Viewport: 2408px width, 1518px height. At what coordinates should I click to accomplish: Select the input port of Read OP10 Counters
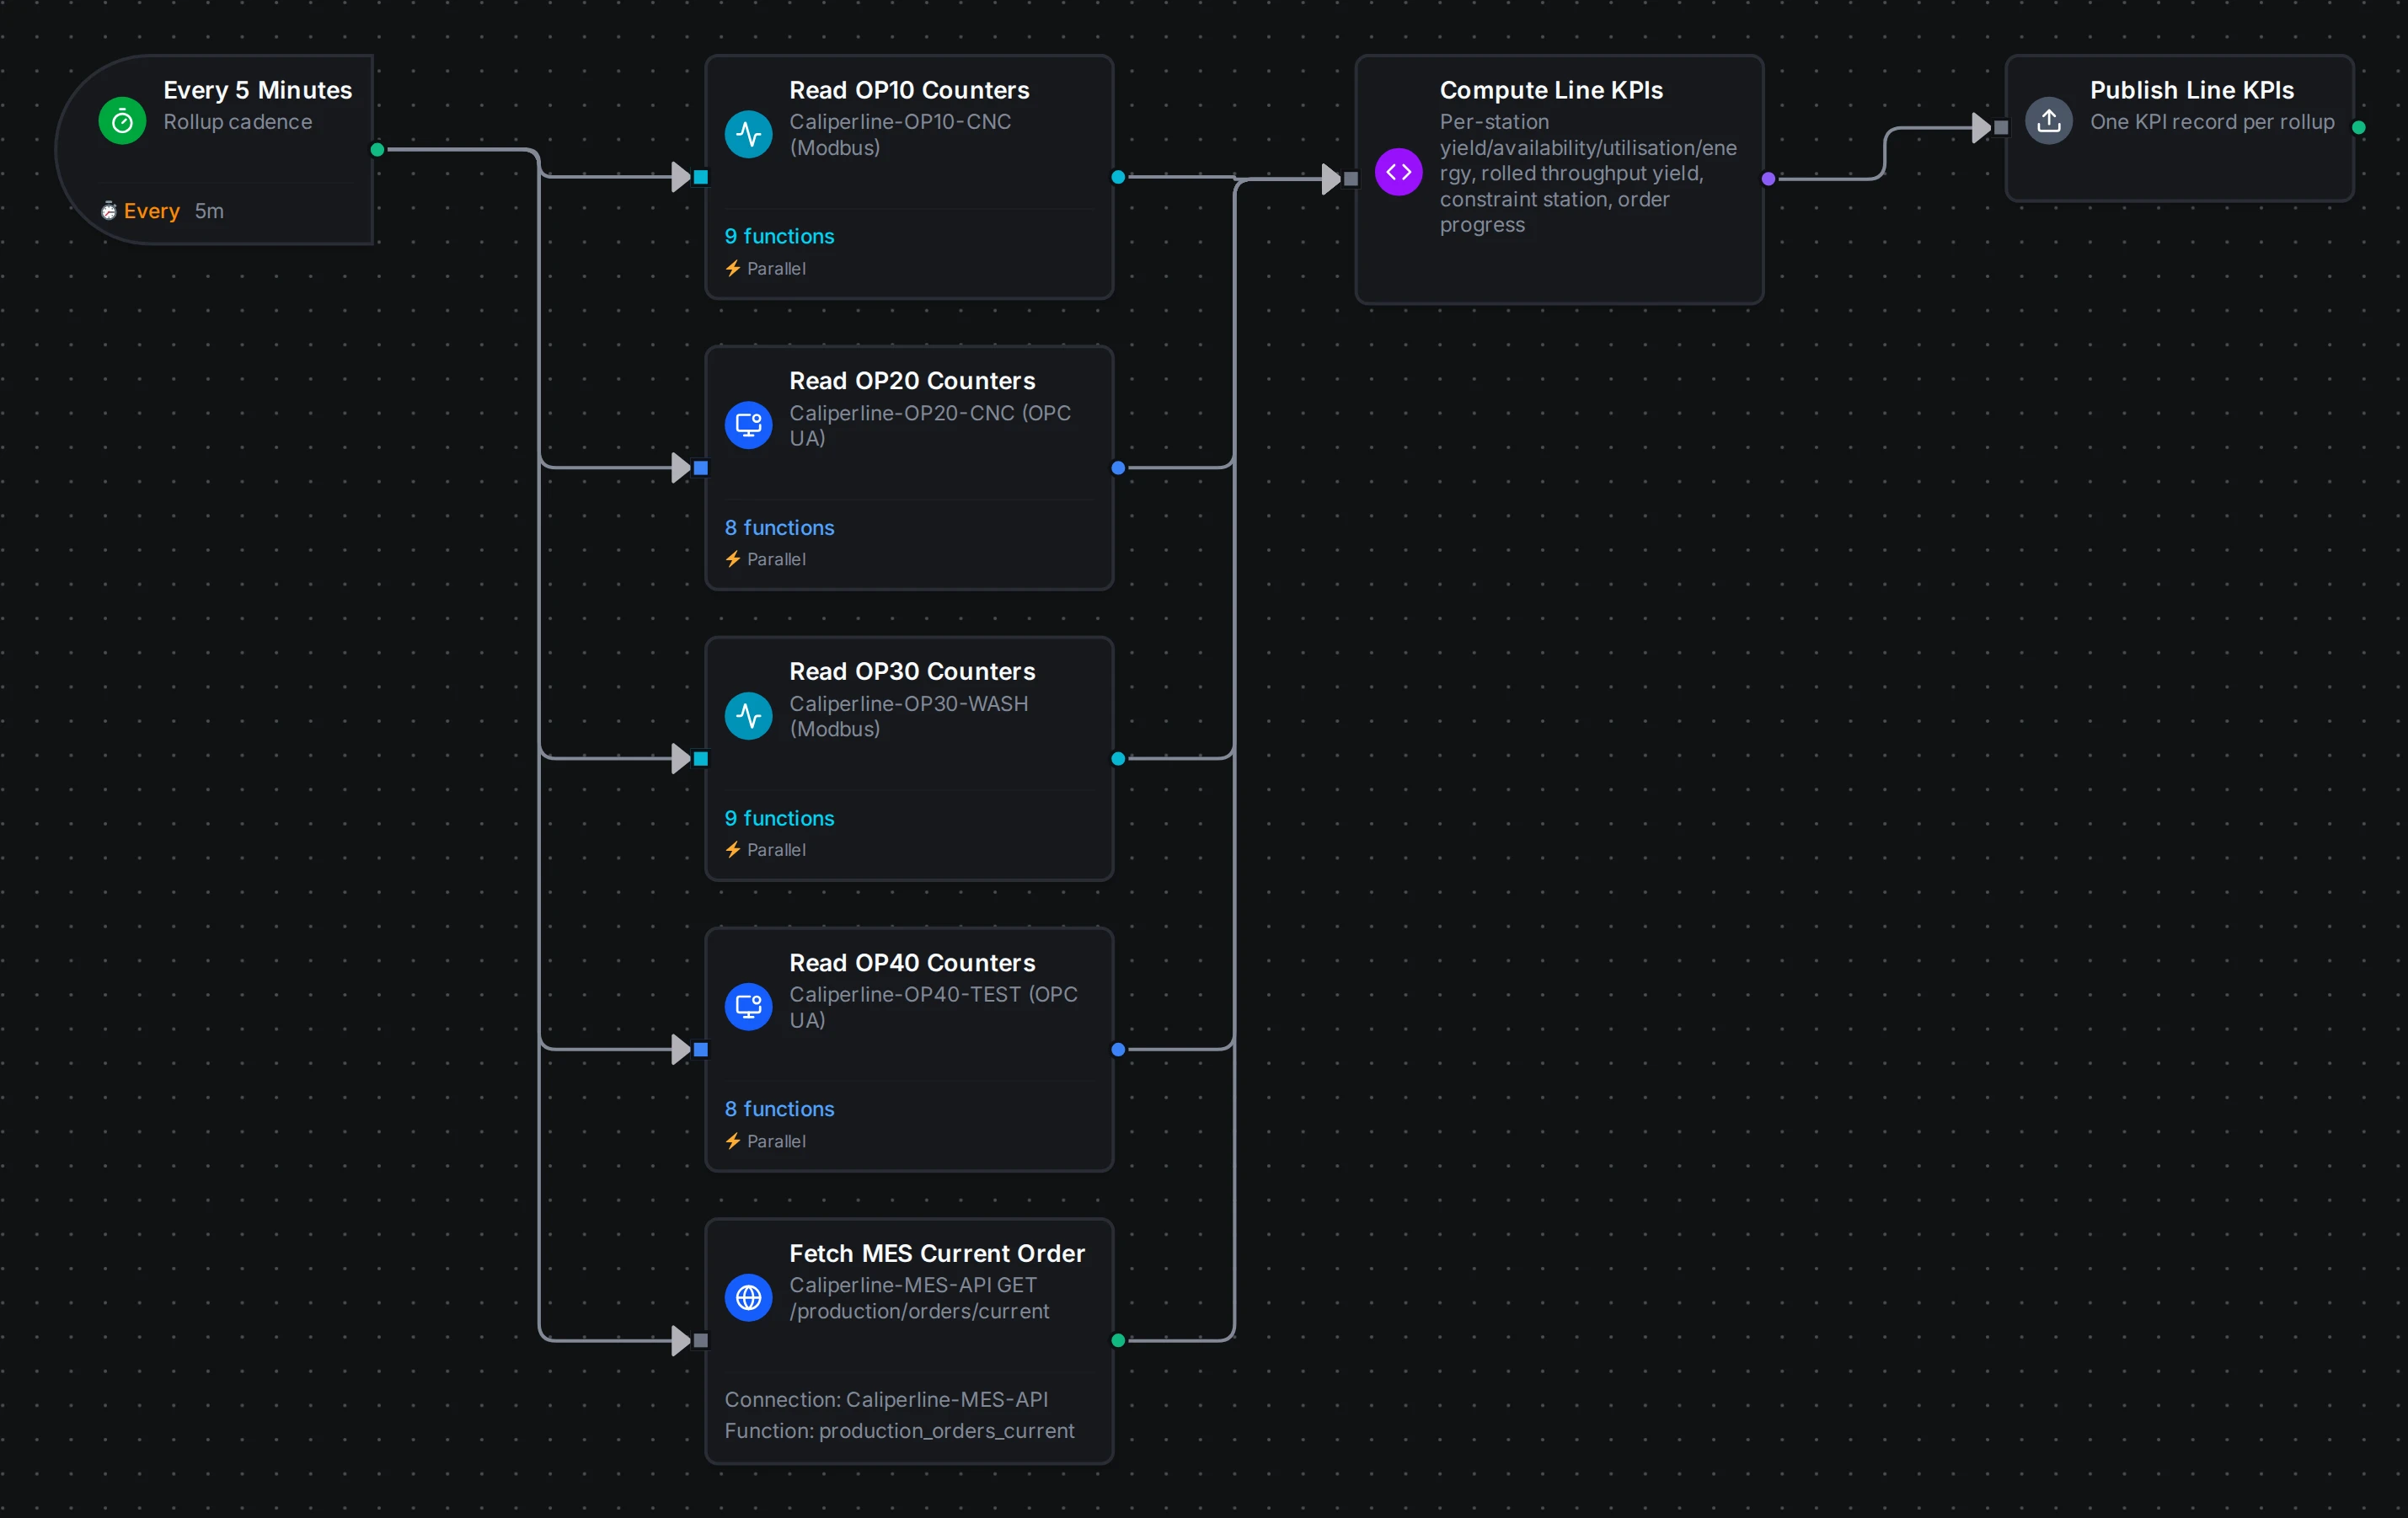(701, 177)
